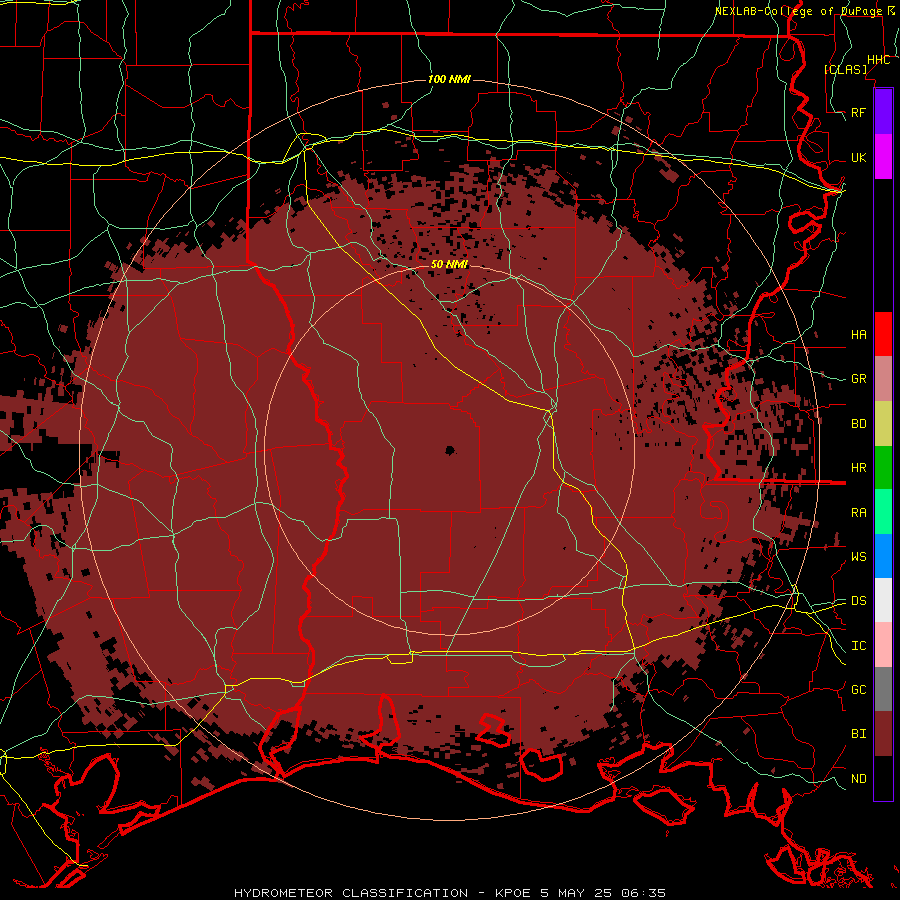900x900 pixels.
Task: Click the 'RA' legend label
Action: coord(859,513)
